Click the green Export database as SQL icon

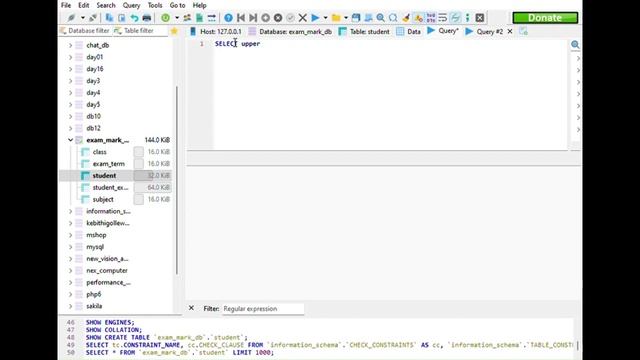(199, 18)
